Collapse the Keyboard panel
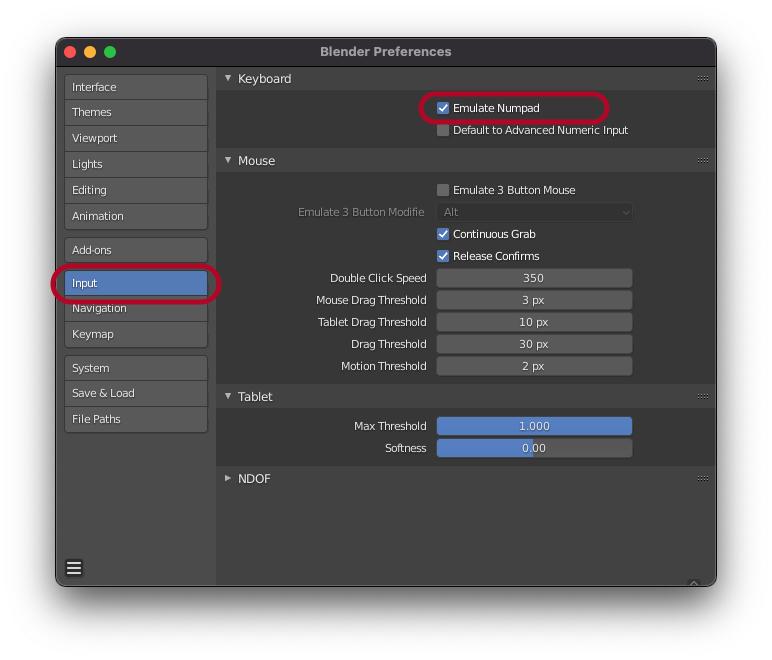The image size is (772, 660). click(x=228, y=78)
